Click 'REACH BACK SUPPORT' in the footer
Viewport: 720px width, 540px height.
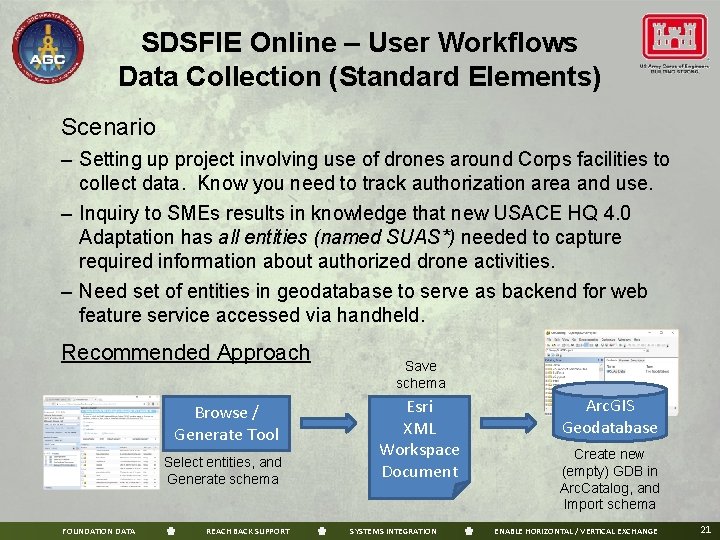tap(248, 531)
